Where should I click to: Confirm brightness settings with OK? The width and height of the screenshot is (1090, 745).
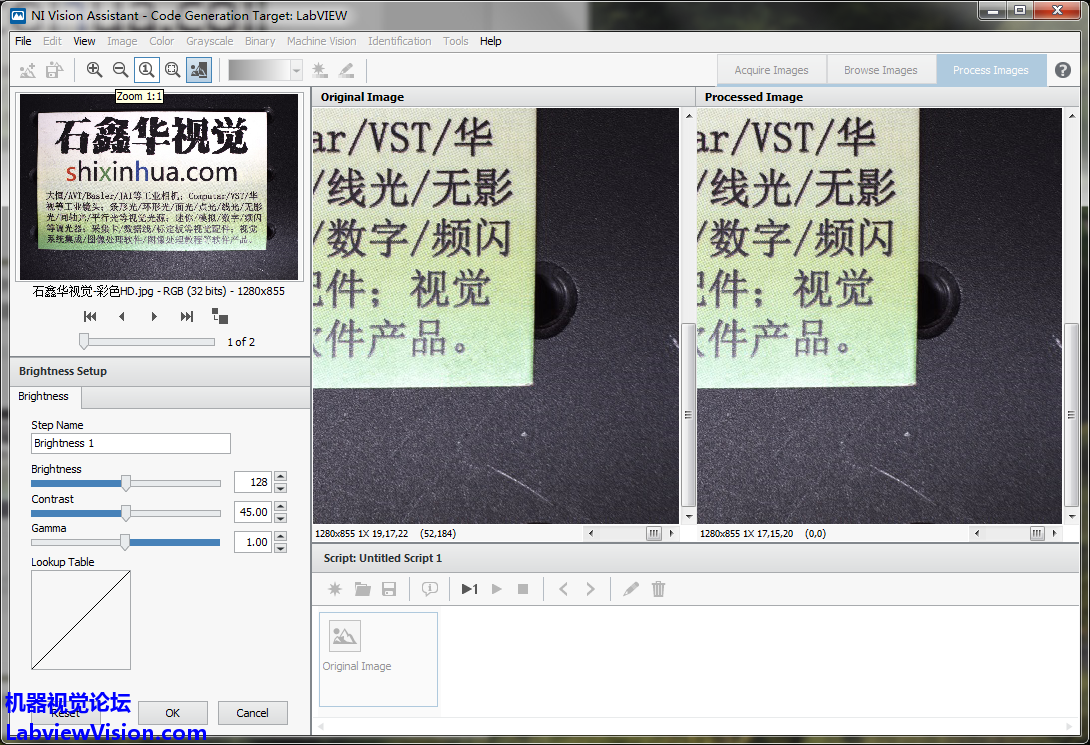pos(173,713)
